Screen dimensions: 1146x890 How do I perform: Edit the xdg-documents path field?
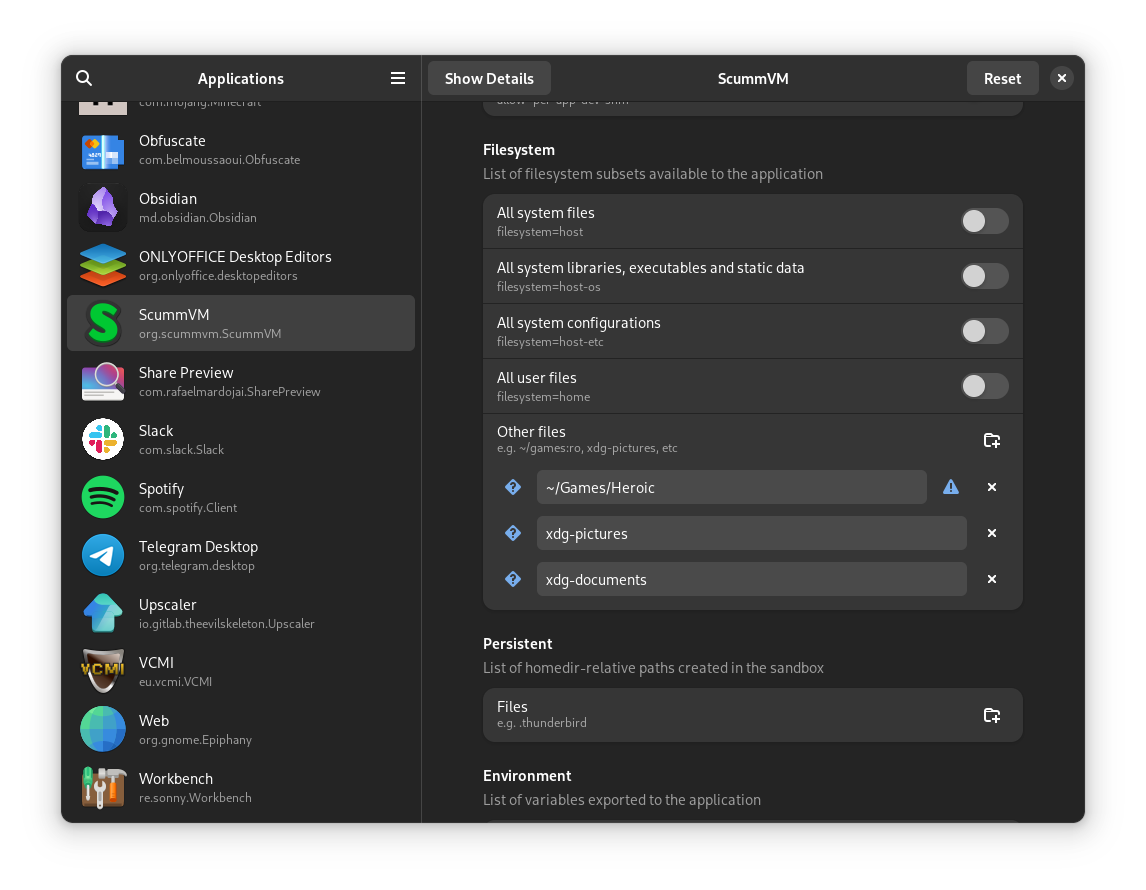click(751, 579)
